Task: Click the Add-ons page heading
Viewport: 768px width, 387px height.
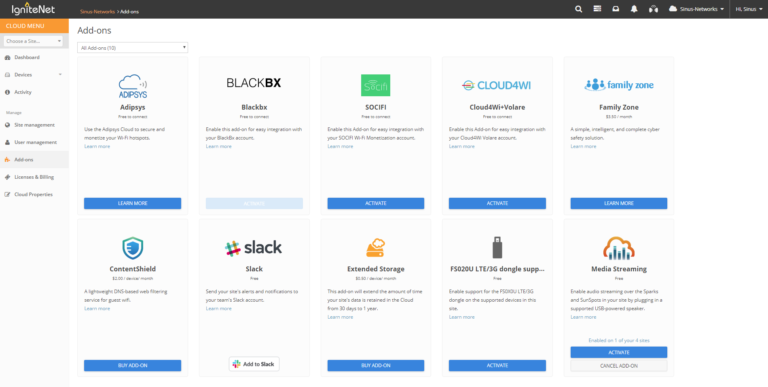Action: click(94, 30)
